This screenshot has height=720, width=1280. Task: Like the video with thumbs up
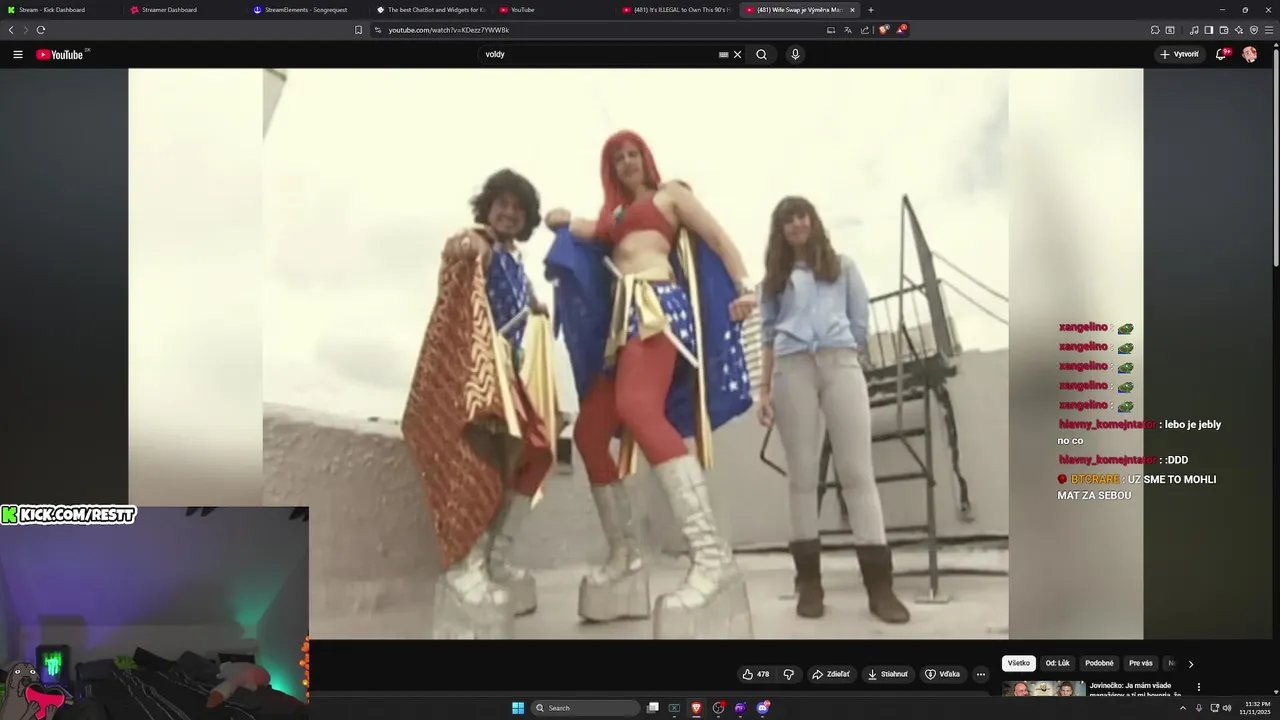755,674
